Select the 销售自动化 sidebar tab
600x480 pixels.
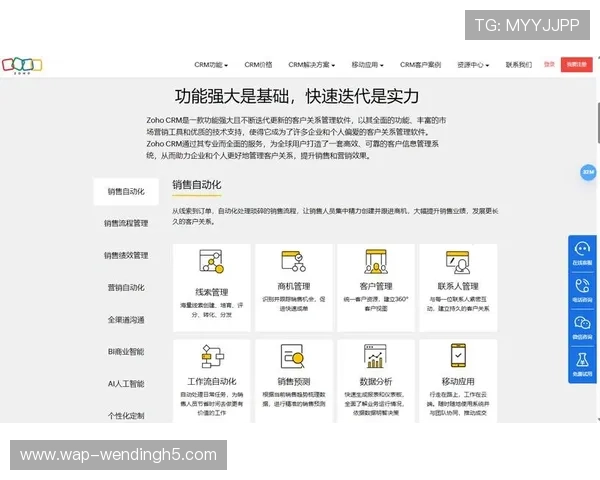tap(126, 191)
